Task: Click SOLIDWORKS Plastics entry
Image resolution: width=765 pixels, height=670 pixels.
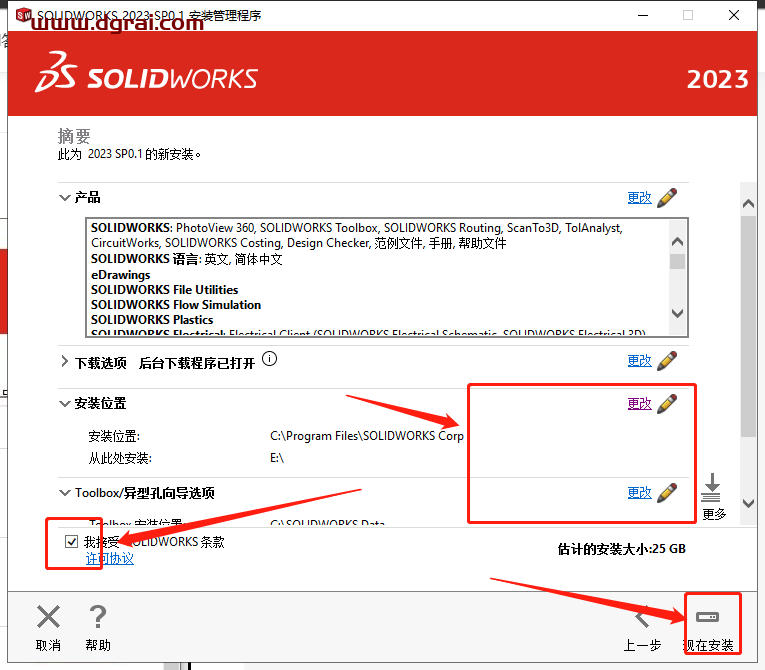Action: click(x=152, y=320)
